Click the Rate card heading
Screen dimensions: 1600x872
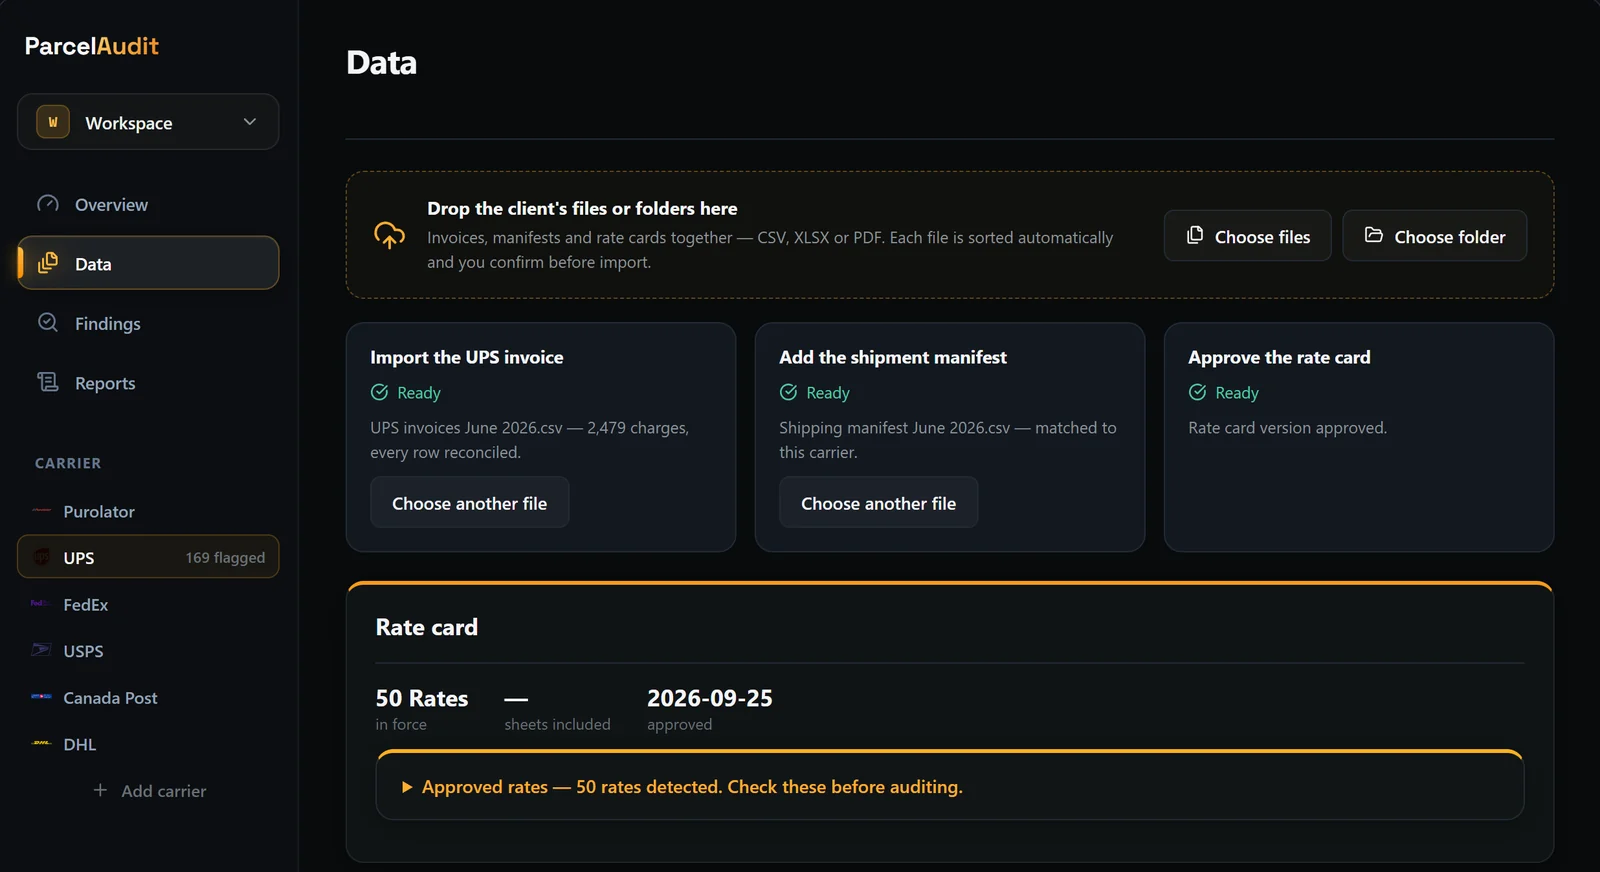(427, 627)
